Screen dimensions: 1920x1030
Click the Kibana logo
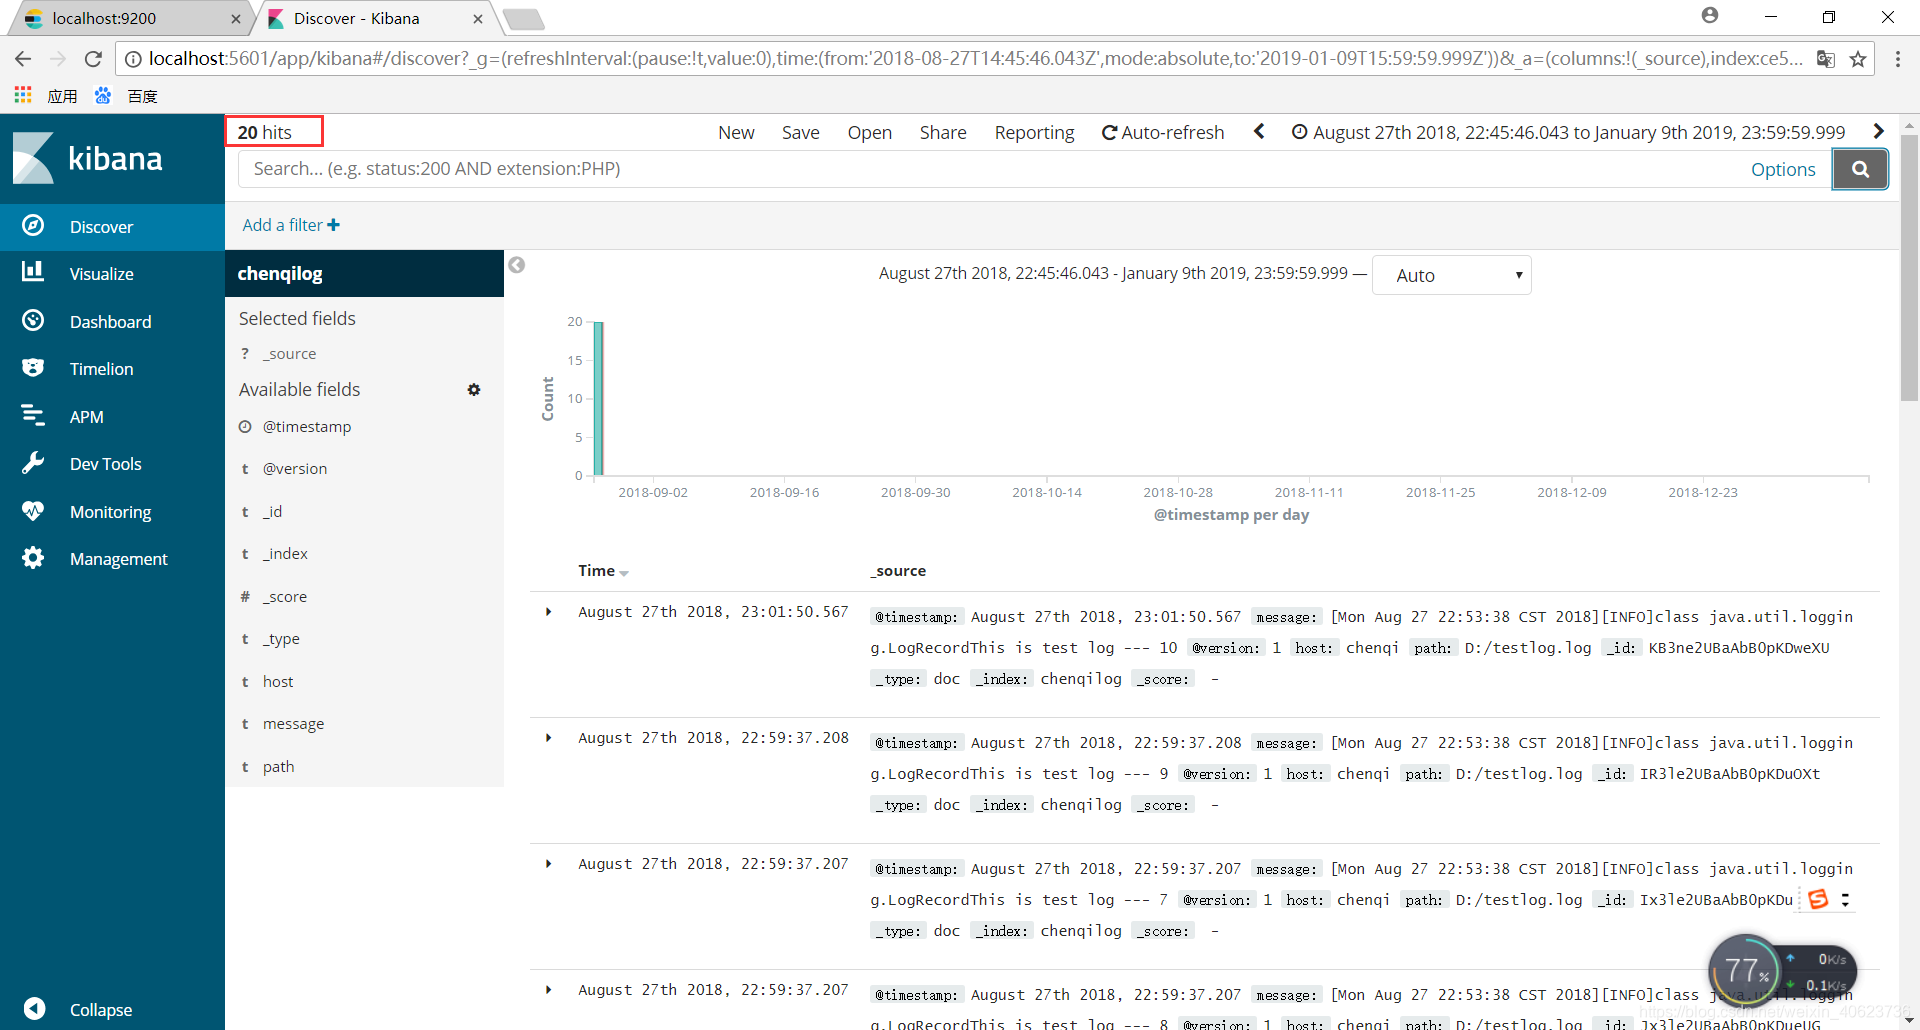pos(88,158)
